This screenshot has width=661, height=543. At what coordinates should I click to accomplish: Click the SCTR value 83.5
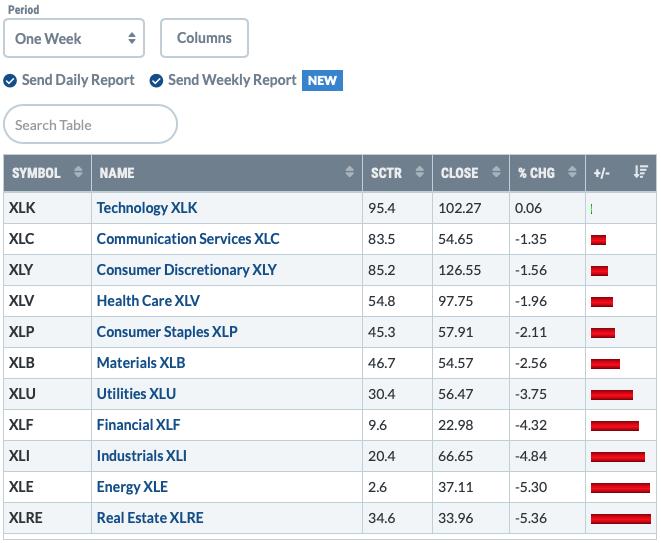coord(382,239)
